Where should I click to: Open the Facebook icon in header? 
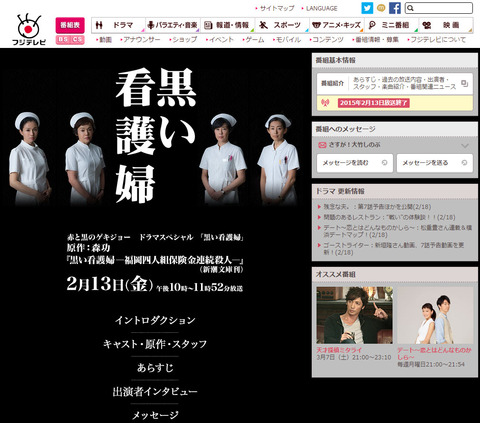(395, 8)
